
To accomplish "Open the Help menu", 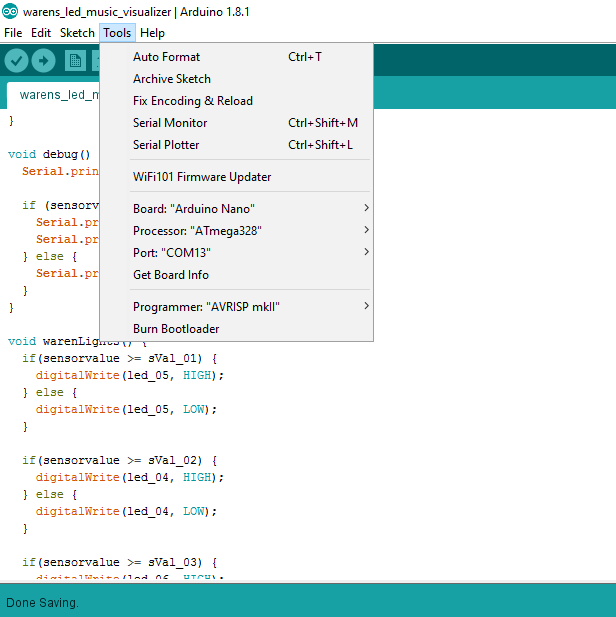I will coord(152,33).
